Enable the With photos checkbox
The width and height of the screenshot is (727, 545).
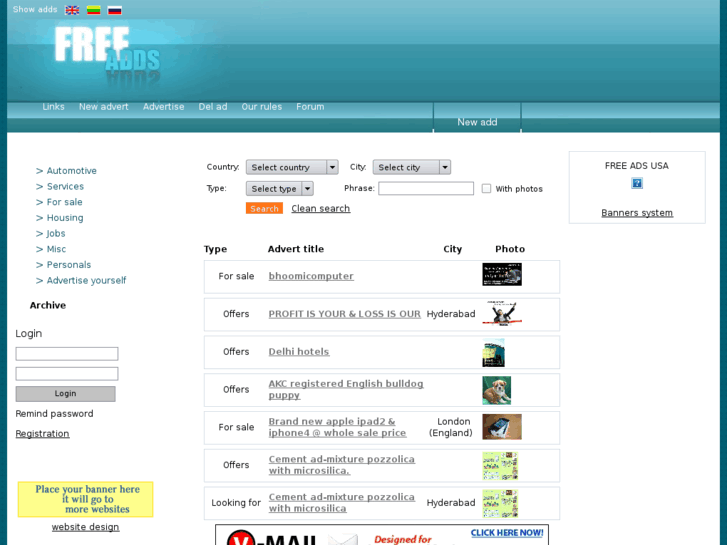[486, 188]
